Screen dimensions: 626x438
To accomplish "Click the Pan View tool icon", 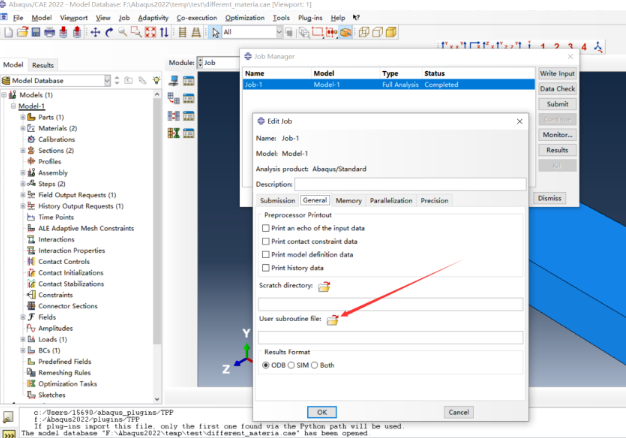I will coord(96,32).
